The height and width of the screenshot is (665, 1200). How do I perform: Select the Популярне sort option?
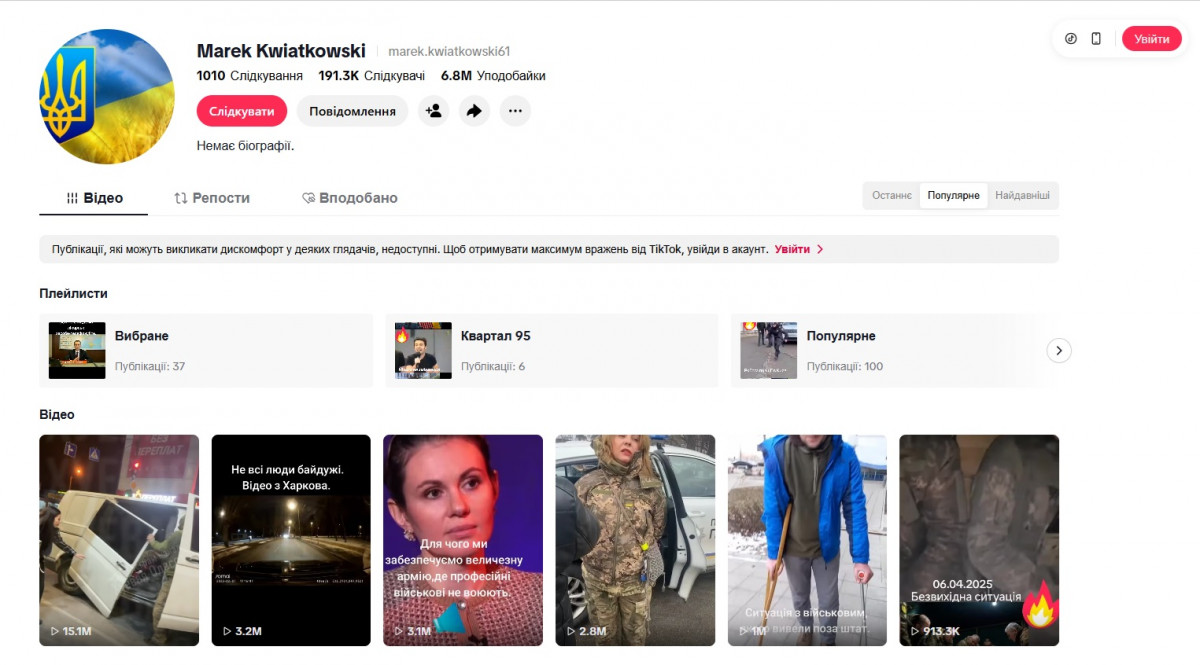click(x=953, y=195)
